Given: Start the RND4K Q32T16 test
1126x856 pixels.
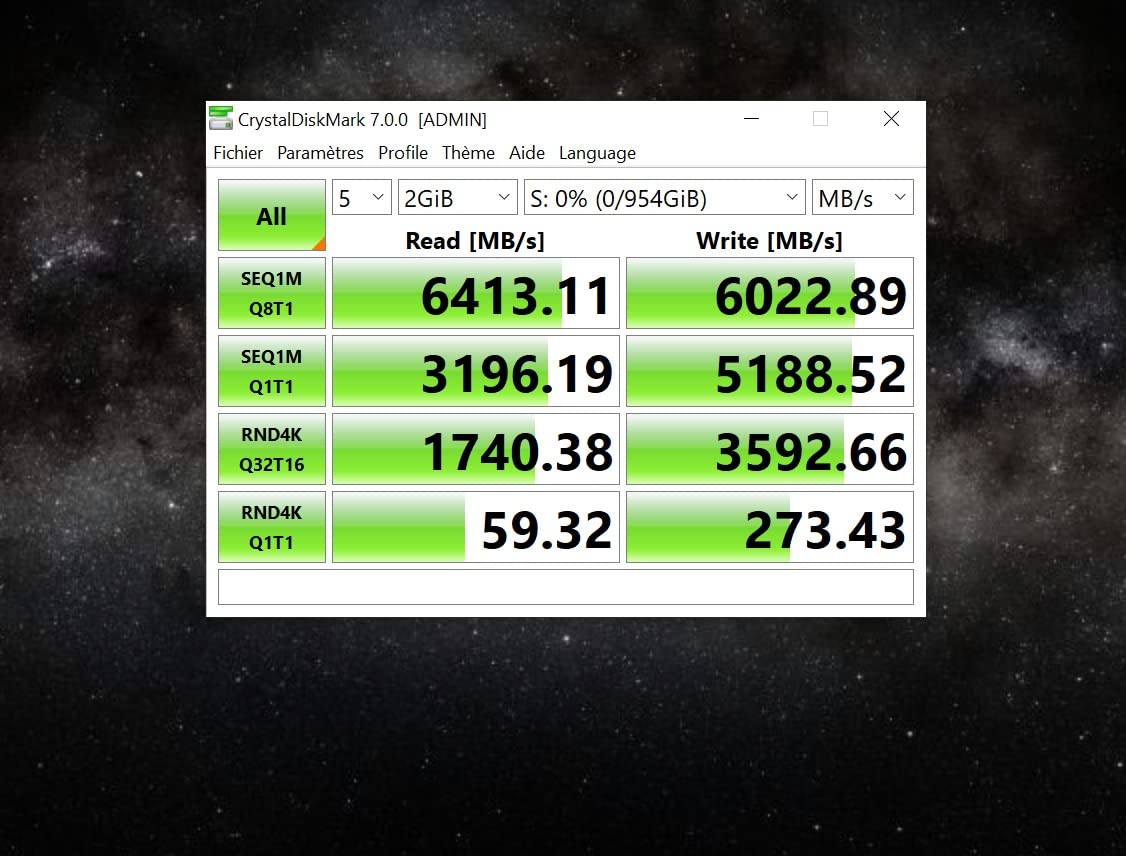Looking at the screenshot, I should (271, 449).
